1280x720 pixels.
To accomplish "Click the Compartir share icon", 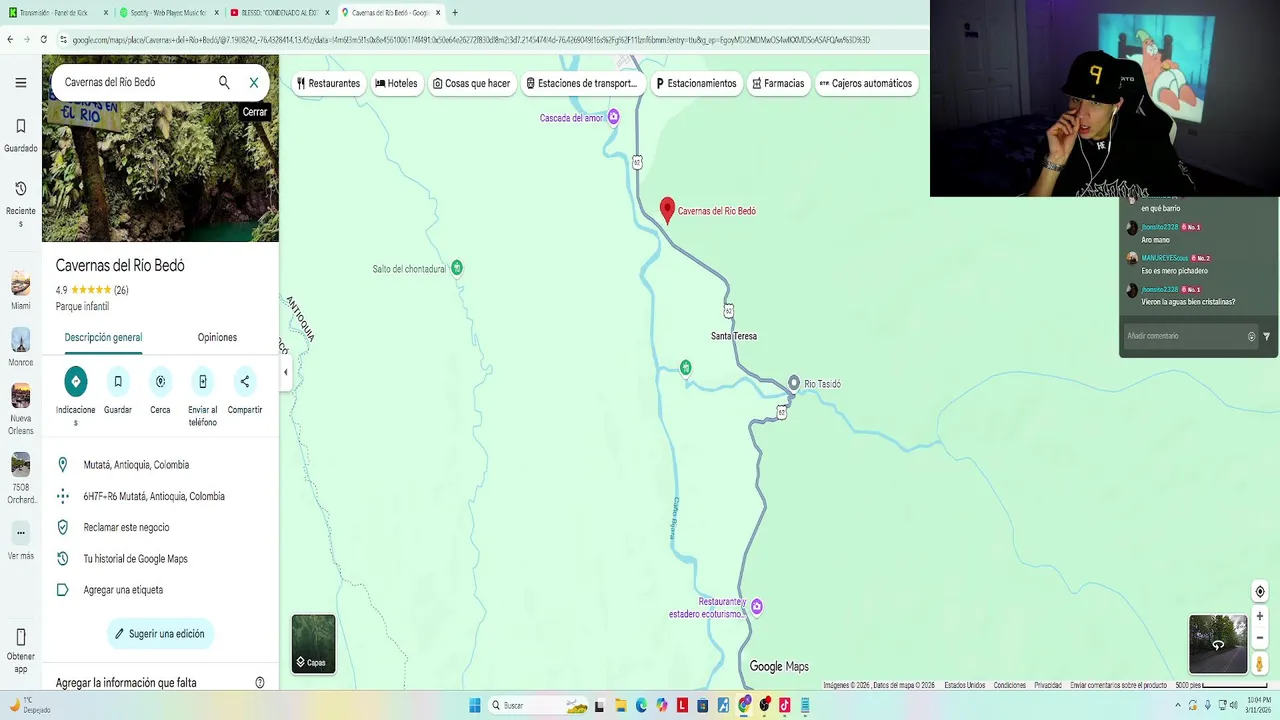I will (245, 381).
